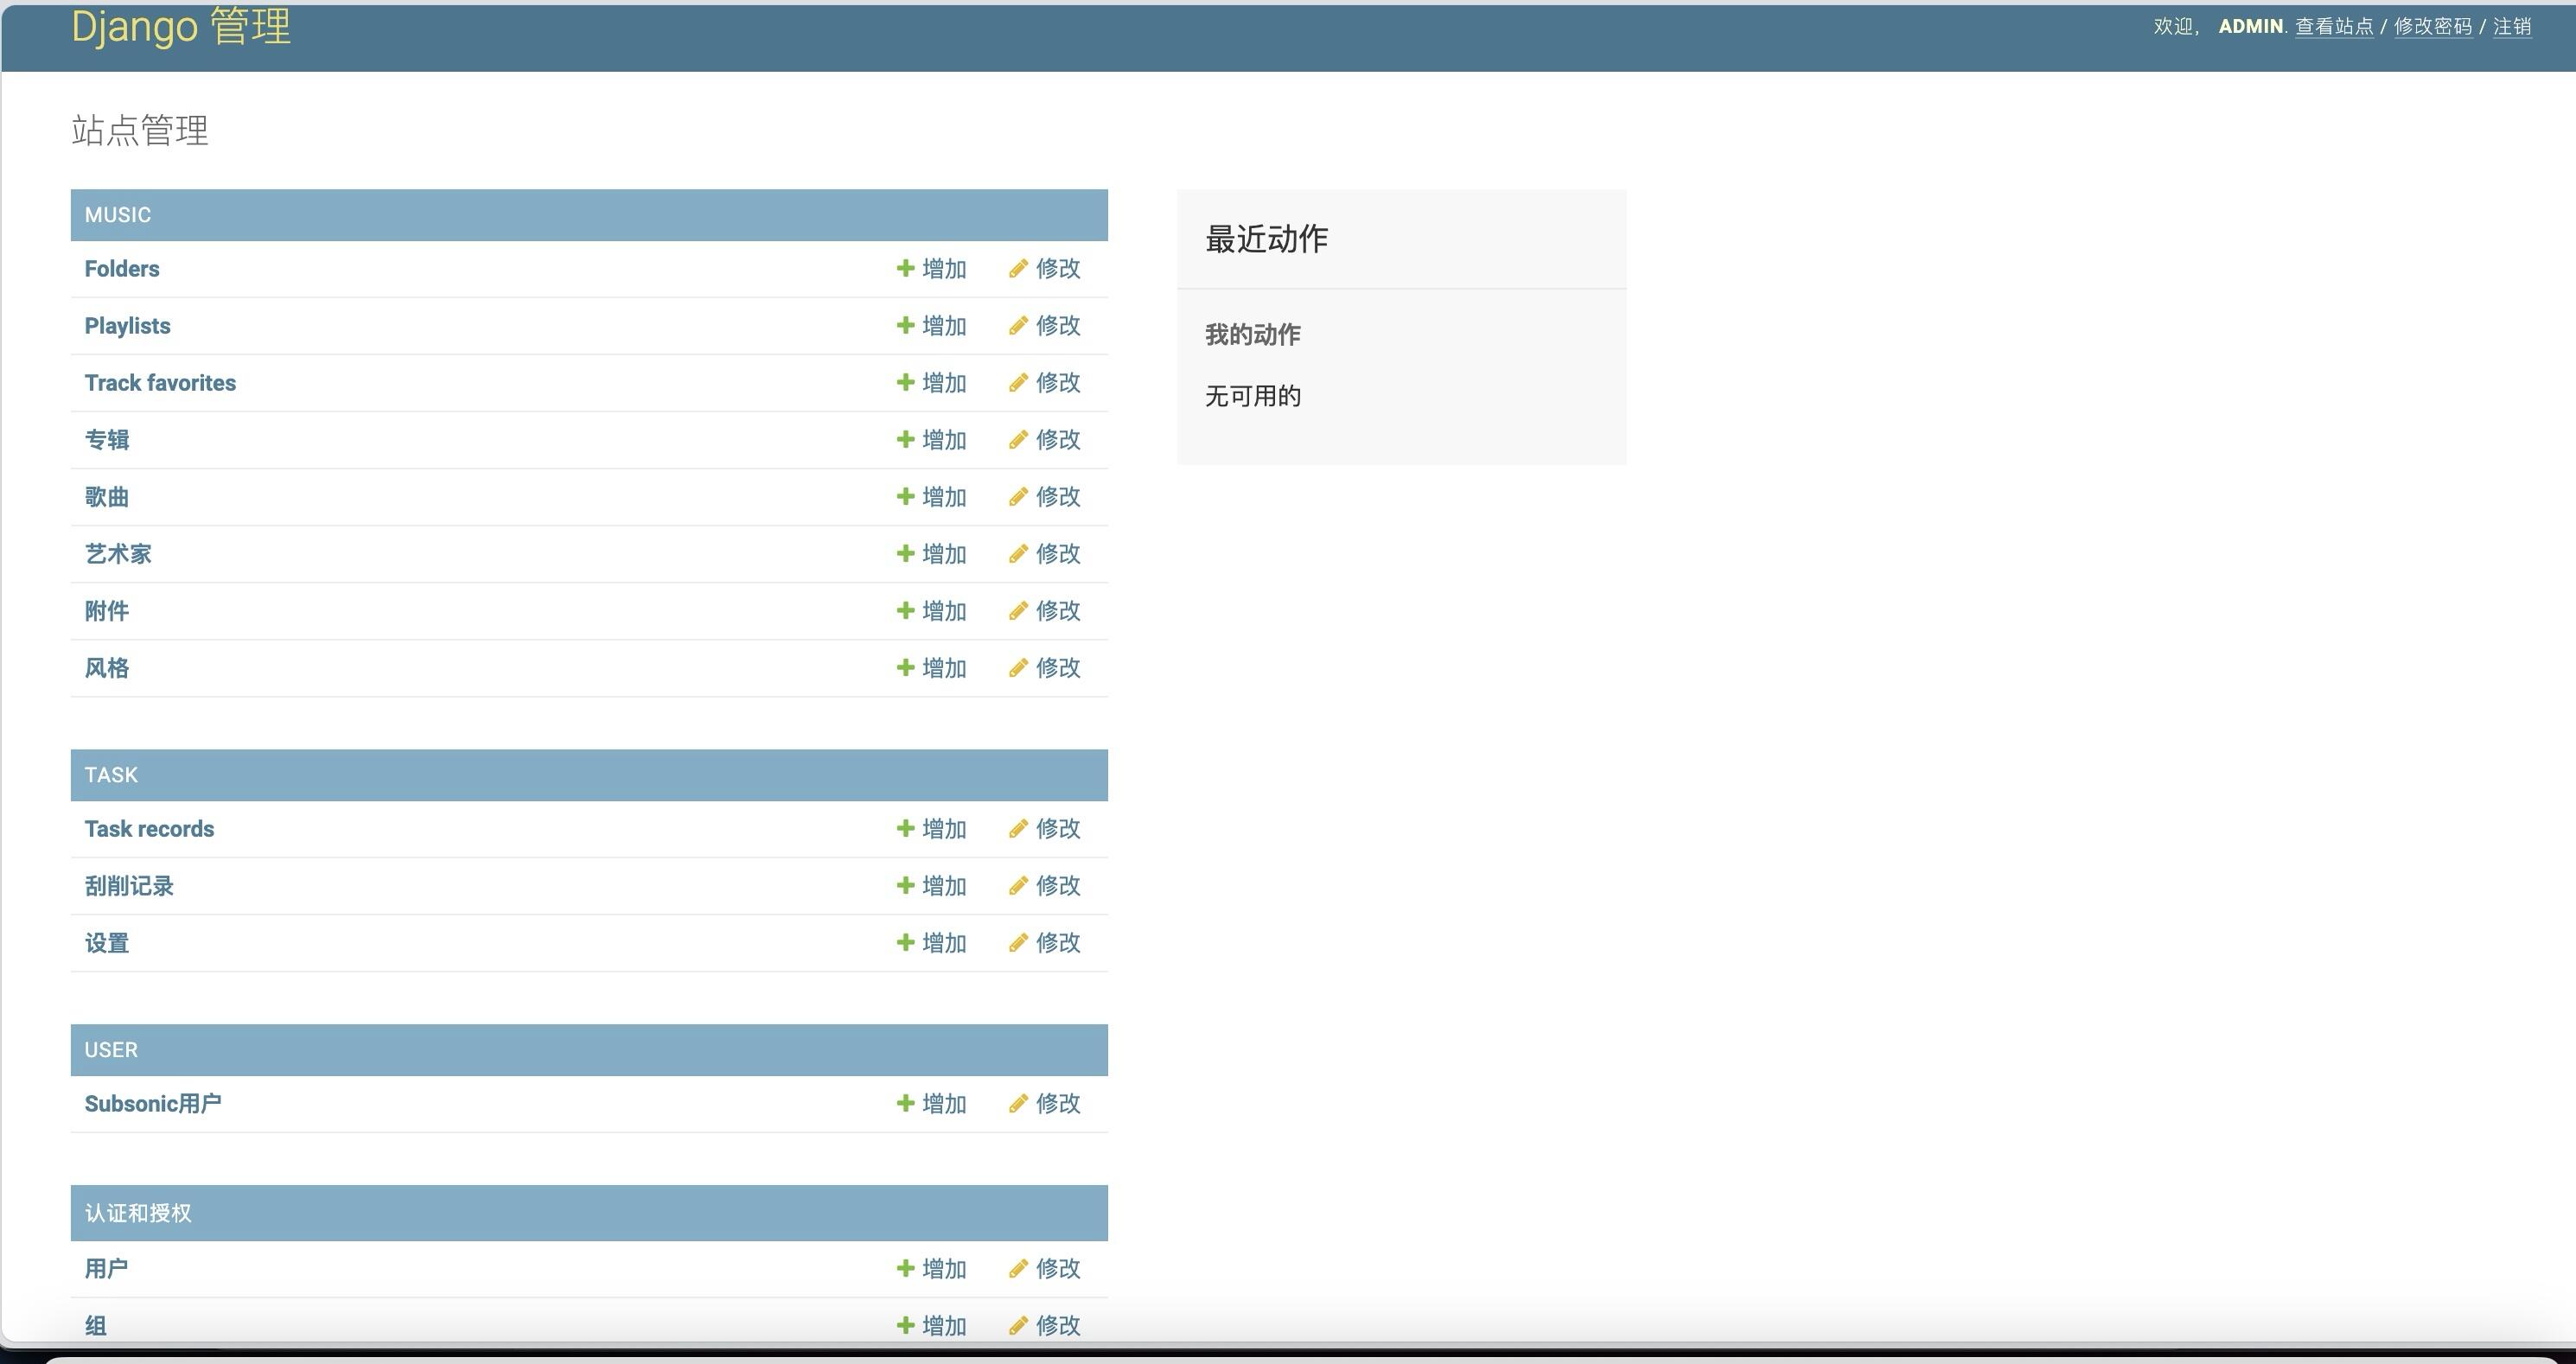This screenshot has width=2576, height=1364.
Task: Click the pencil icon in 艺术家 row
Action: click(x=1018, y=553)
